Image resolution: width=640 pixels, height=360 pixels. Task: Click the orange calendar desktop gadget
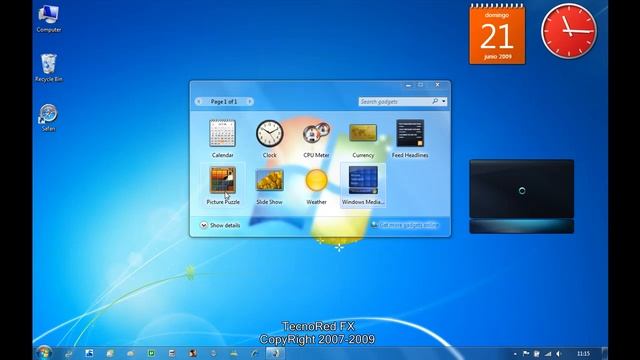[x=497, y=34]
